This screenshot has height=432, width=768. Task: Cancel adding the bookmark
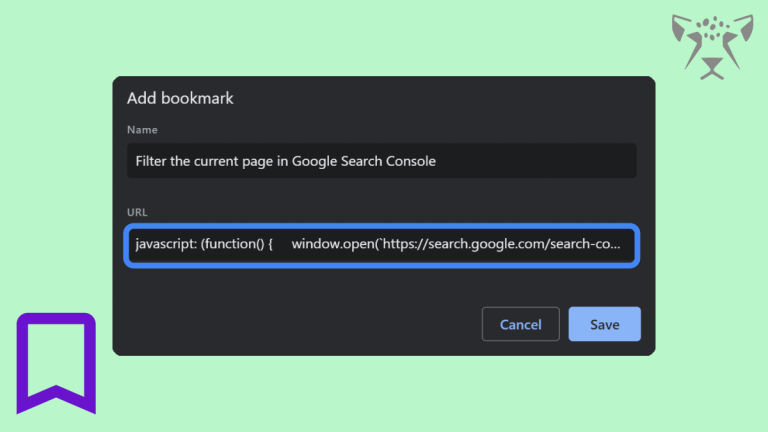coord(521,324)
